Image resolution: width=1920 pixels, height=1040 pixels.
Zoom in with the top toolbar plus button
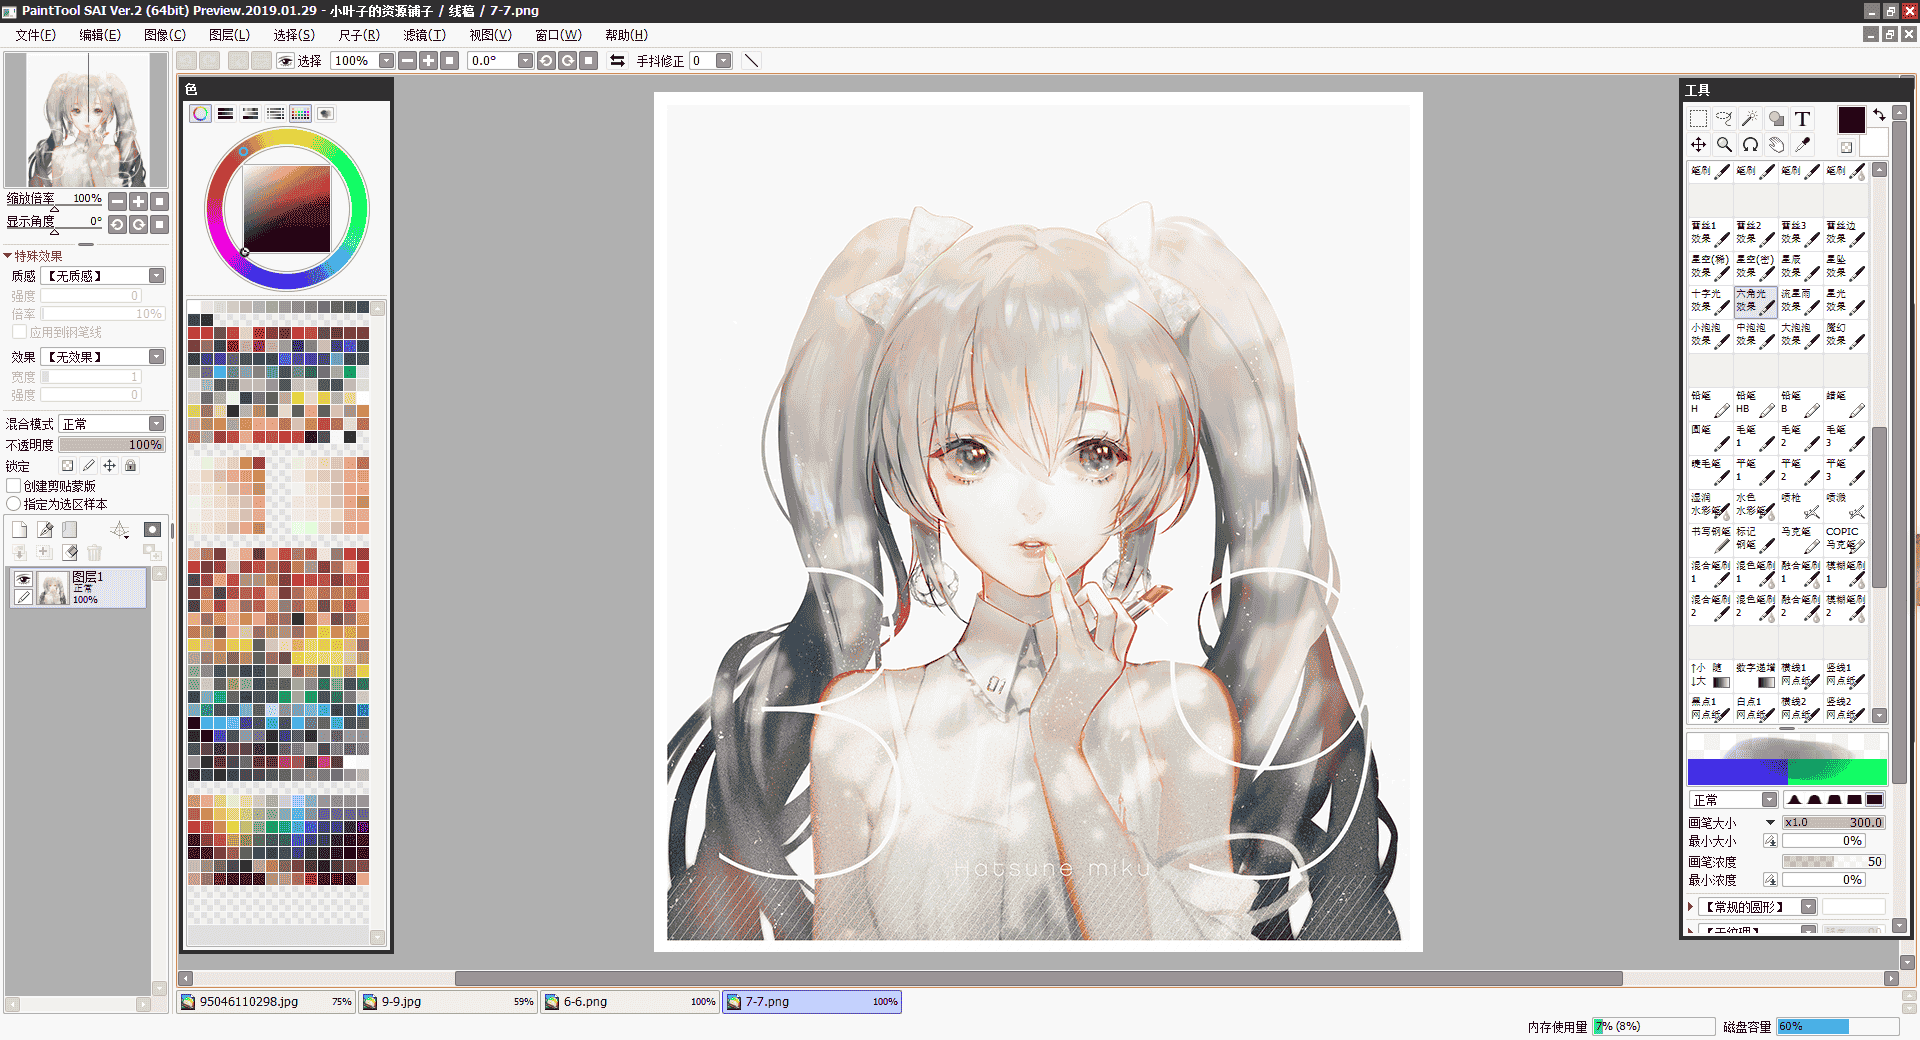tap(429, 61)
